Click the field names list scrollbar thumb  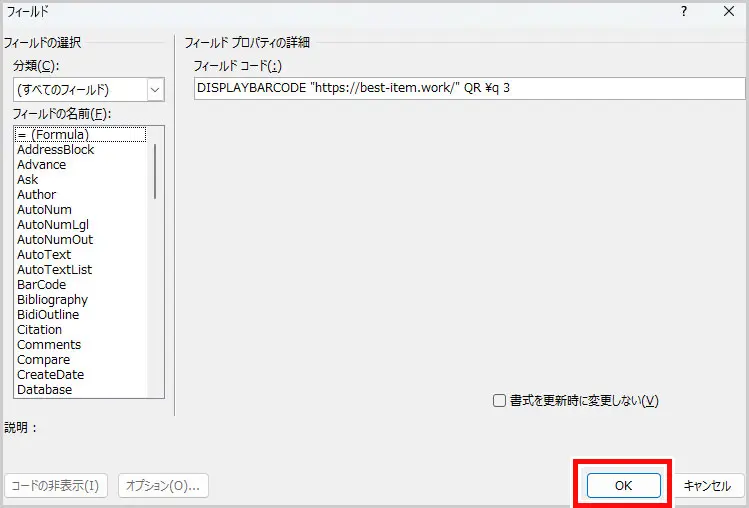point(155,171)
